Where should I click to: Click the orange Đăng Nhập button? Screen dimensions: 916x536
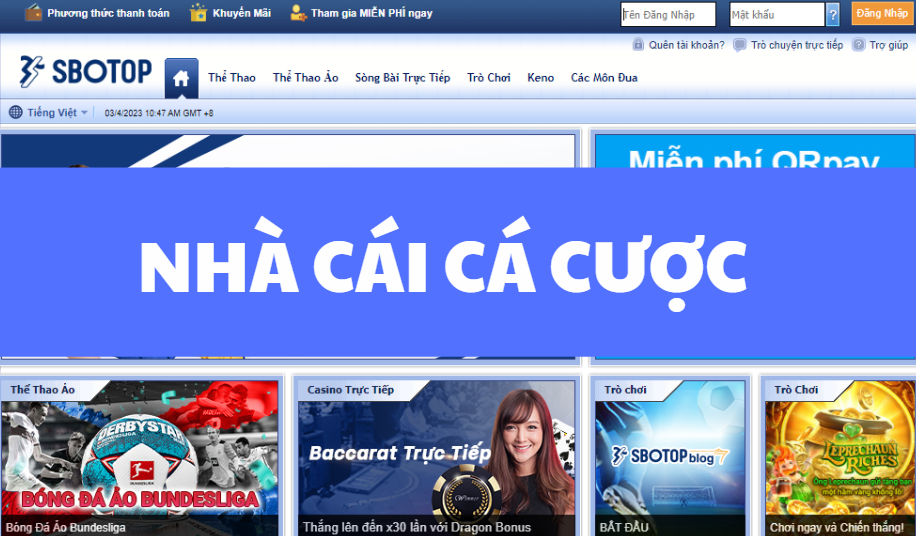coord(882,13)
